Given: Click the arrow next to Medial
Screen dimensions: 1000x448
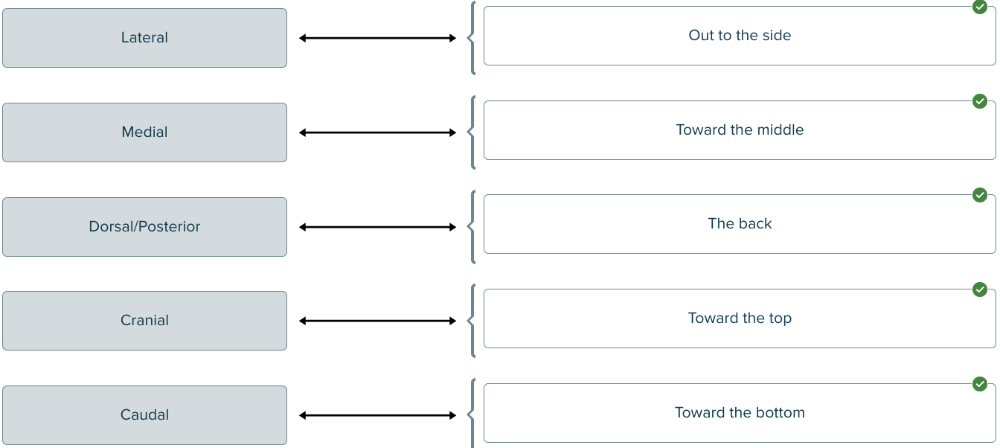Looking at the screenshot, I should (x=377, y=132).
